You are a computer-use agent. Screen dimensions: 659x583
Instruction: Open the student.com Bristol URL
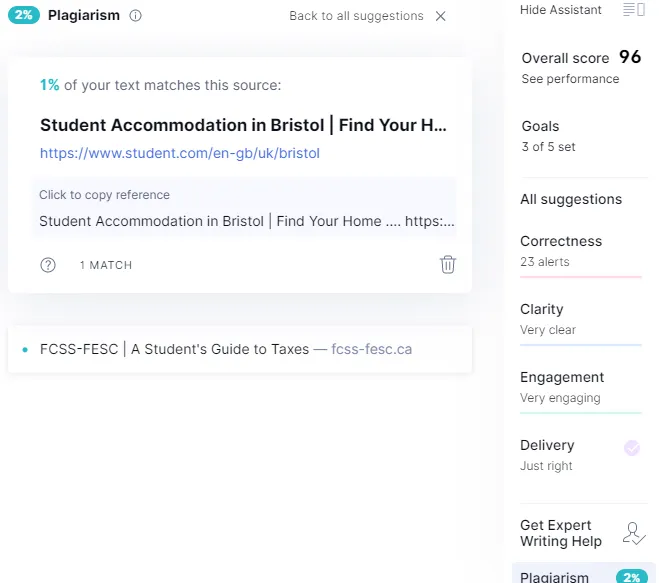click(x=180, y=153)
